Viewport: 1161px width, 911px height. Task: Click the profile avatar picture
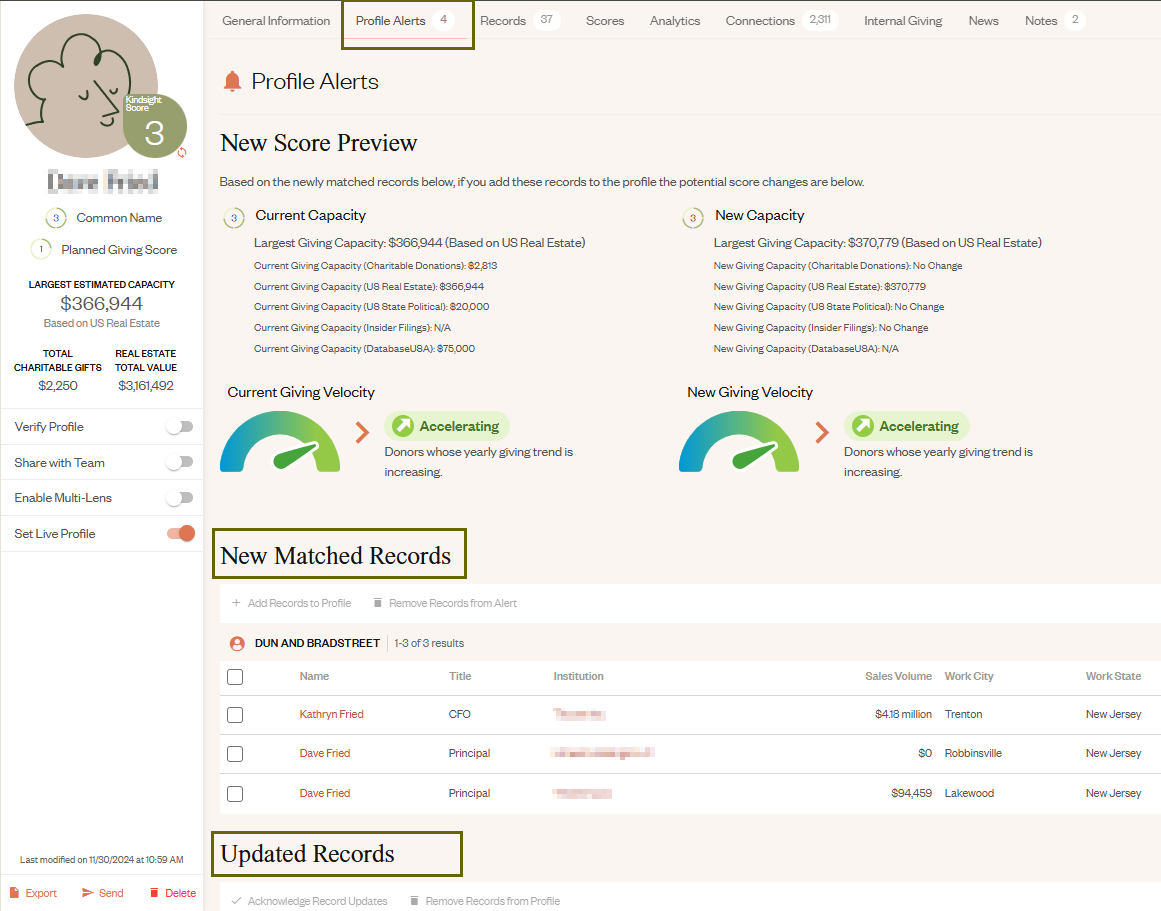[86, 86]
